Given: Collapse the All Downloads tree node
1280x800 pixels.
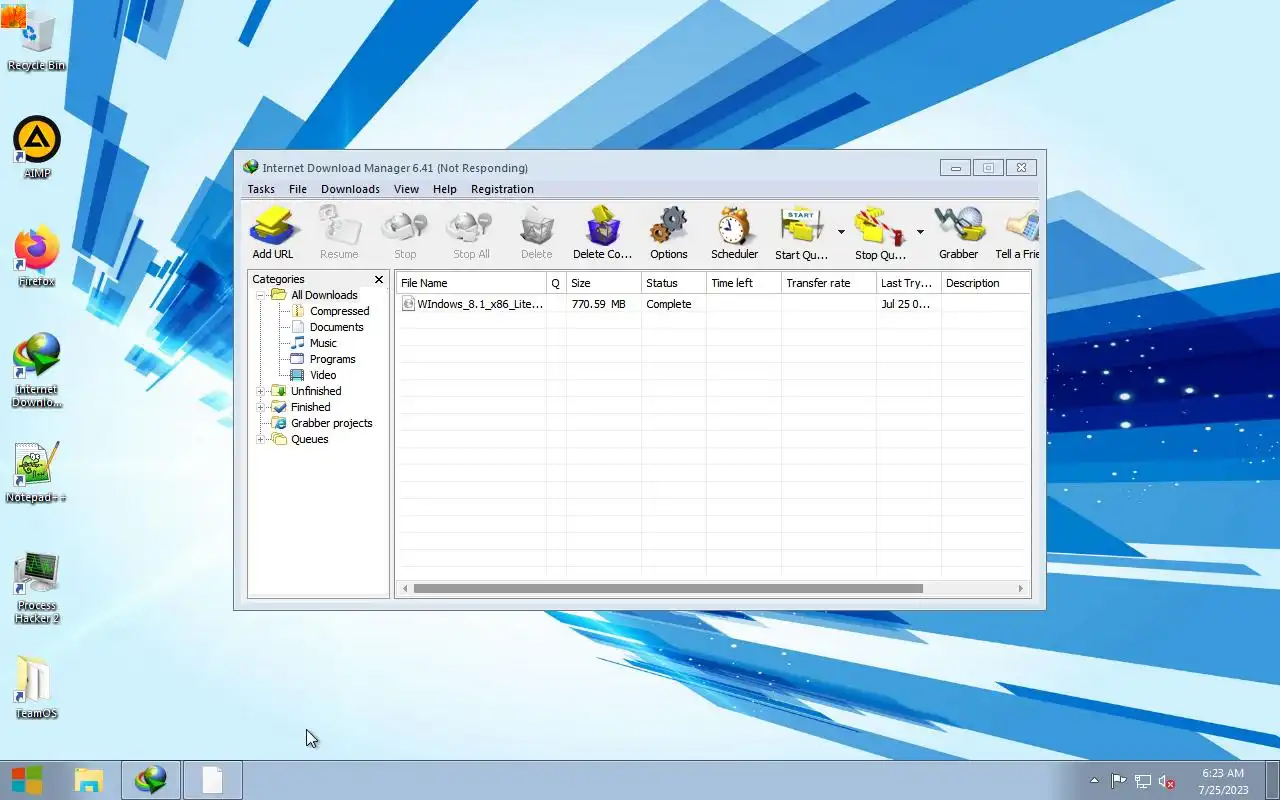Looking at the screenshot, I should click(261, 295).
